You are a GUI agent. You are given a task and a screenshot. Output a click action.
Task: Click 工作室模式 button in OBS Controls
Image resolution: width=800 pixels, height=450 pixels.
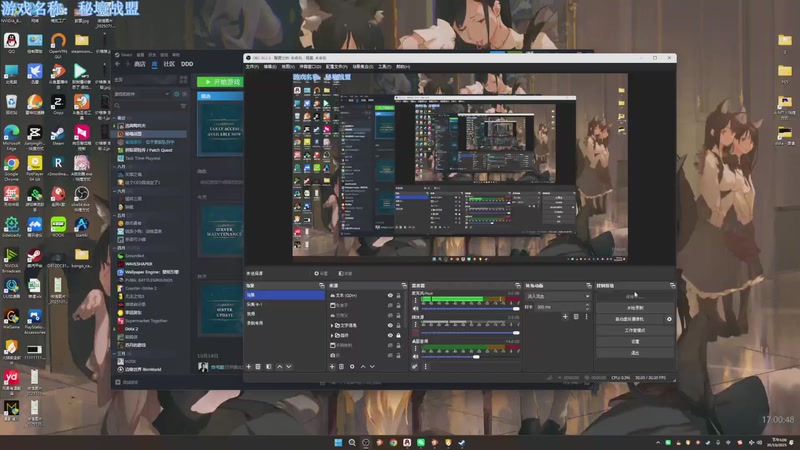(x=635, y=330)
